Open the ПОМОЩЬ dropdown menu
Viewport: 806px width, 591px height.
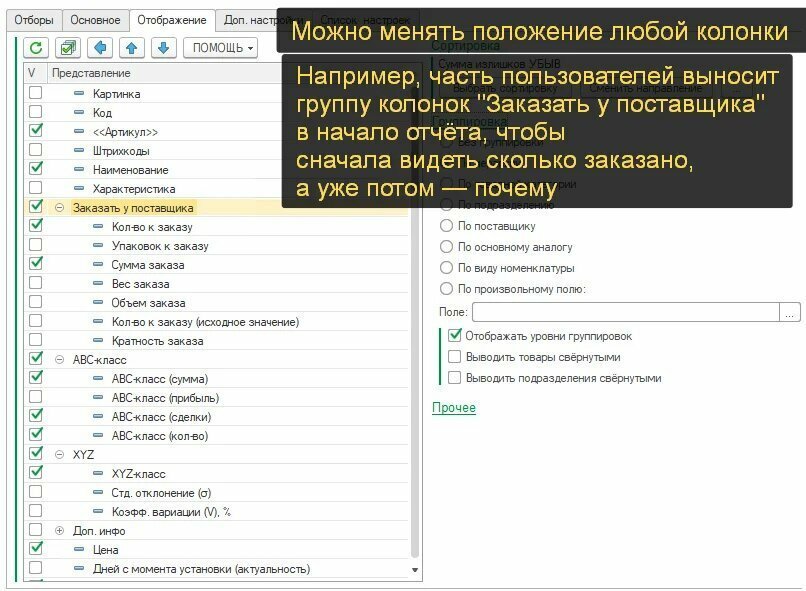click(x=221, y=48)
